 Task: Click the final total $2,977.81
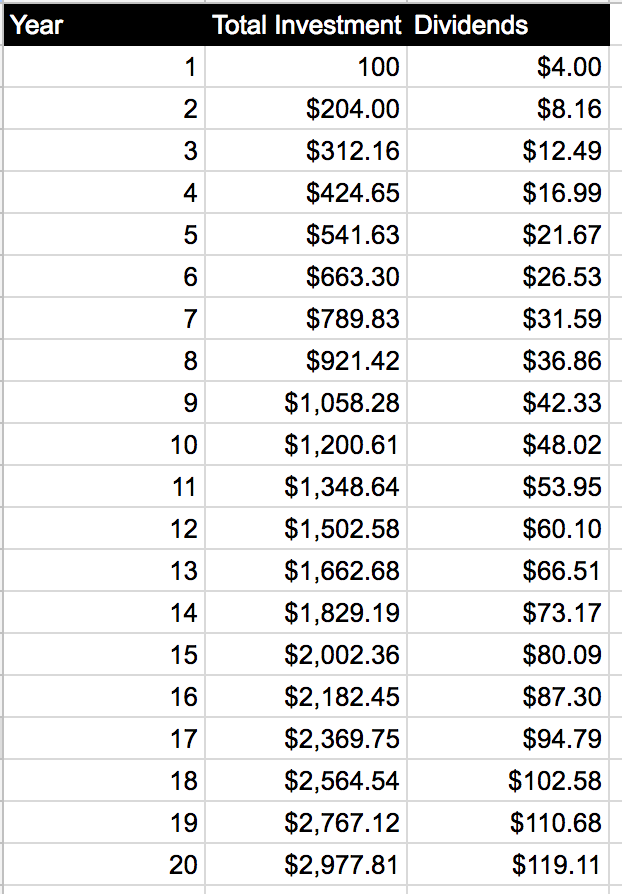click(306, 864)
